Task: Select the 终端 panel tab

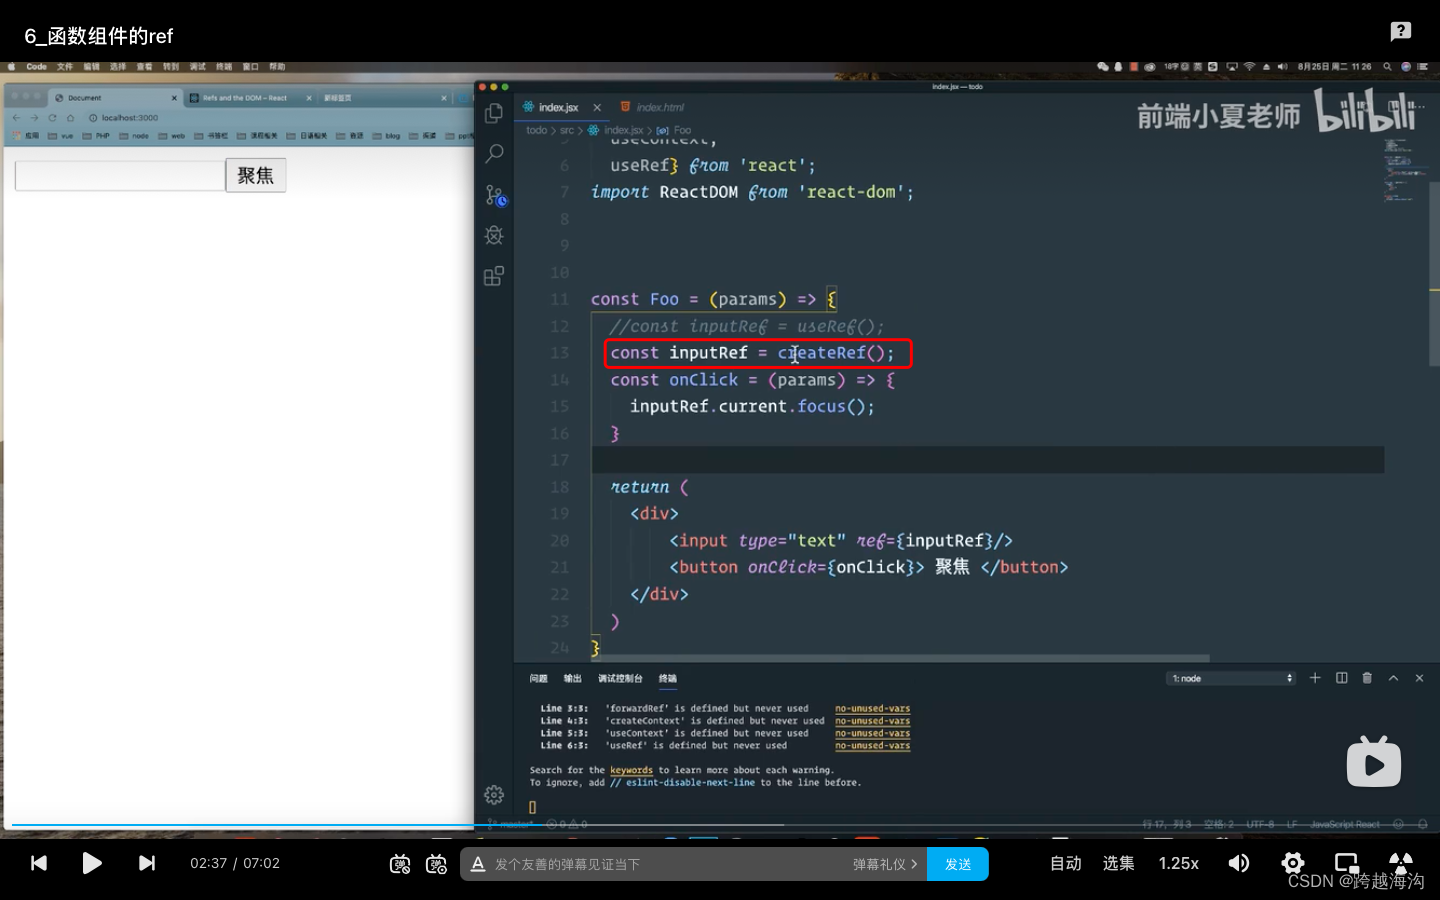Action: pyautogui.click(x=667, y=678)
